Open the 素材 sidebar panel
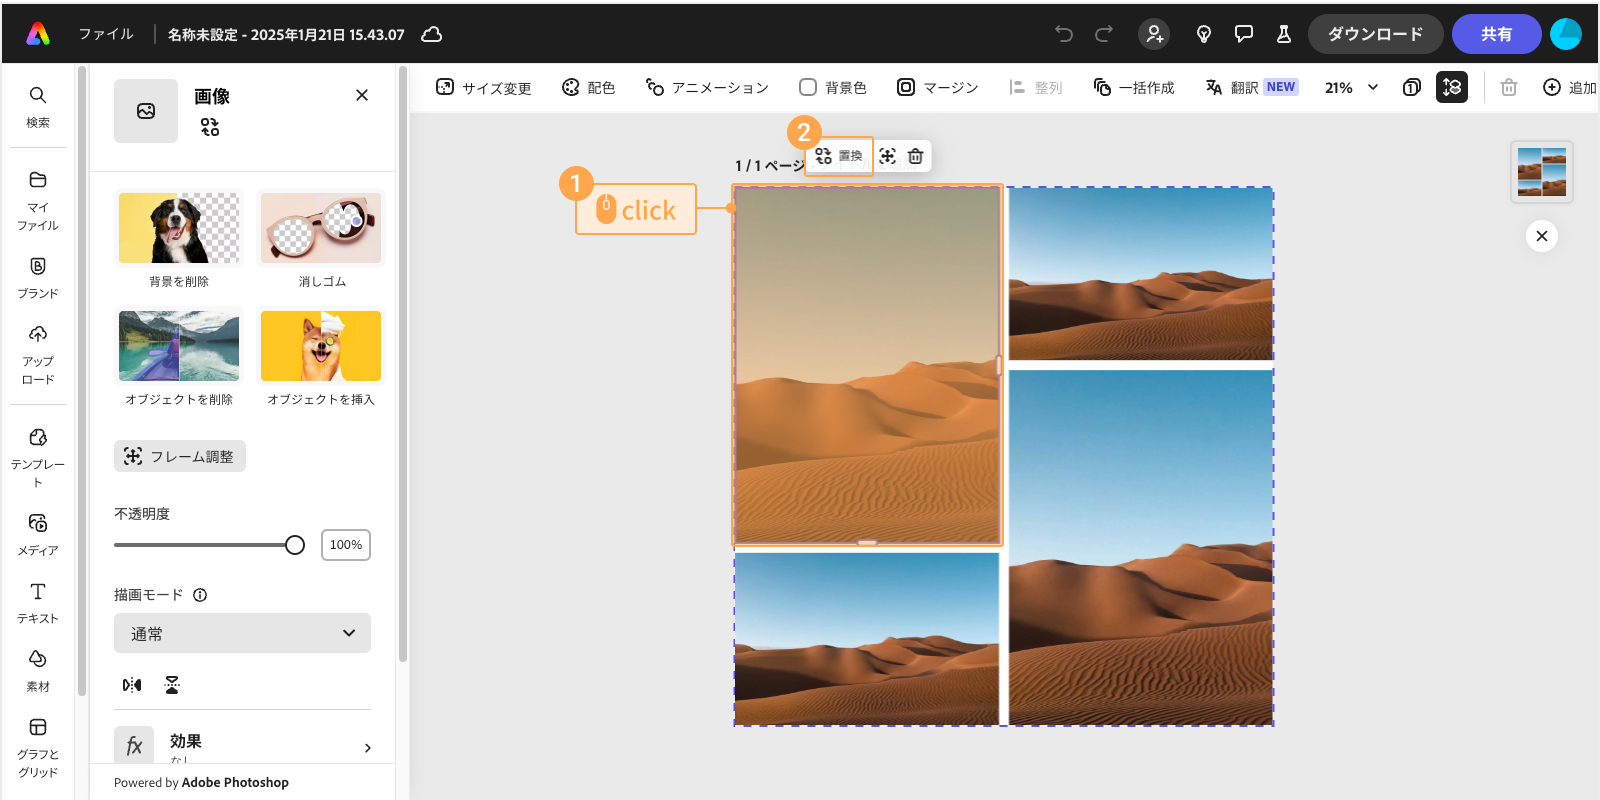The height and width of the screenshot is (800, 1600). click(38, 670)
